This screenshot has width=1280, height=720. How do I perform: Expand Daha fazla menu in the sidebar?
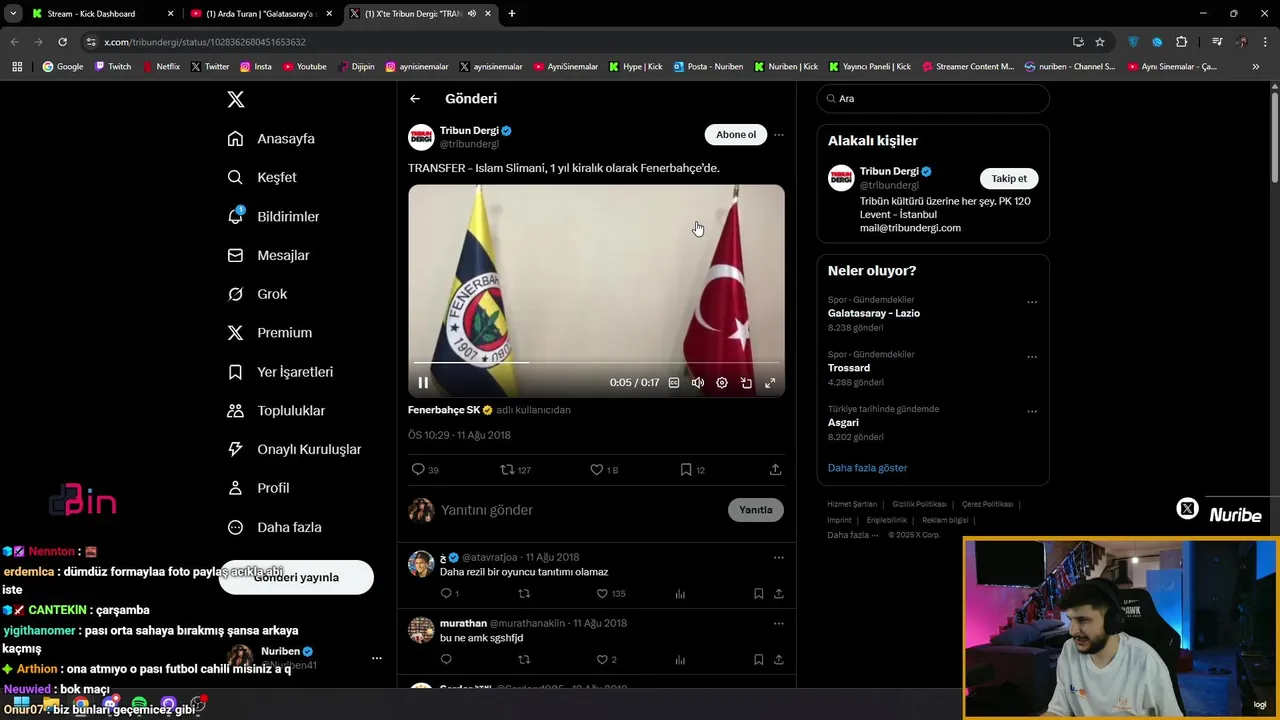point(274,527)
